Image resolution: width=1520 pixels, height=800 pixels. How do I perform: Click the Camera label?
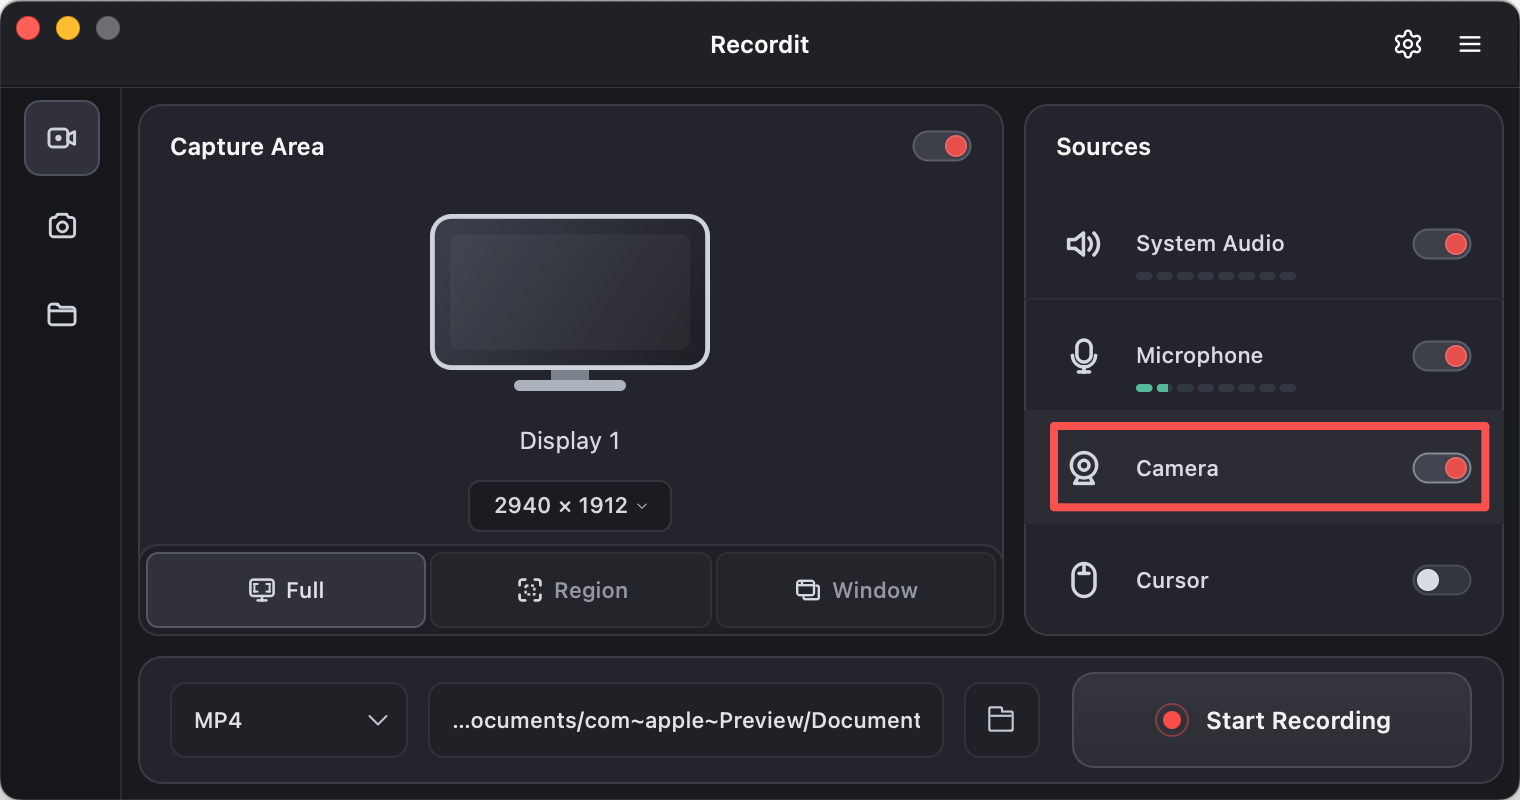click(1177, 468)
